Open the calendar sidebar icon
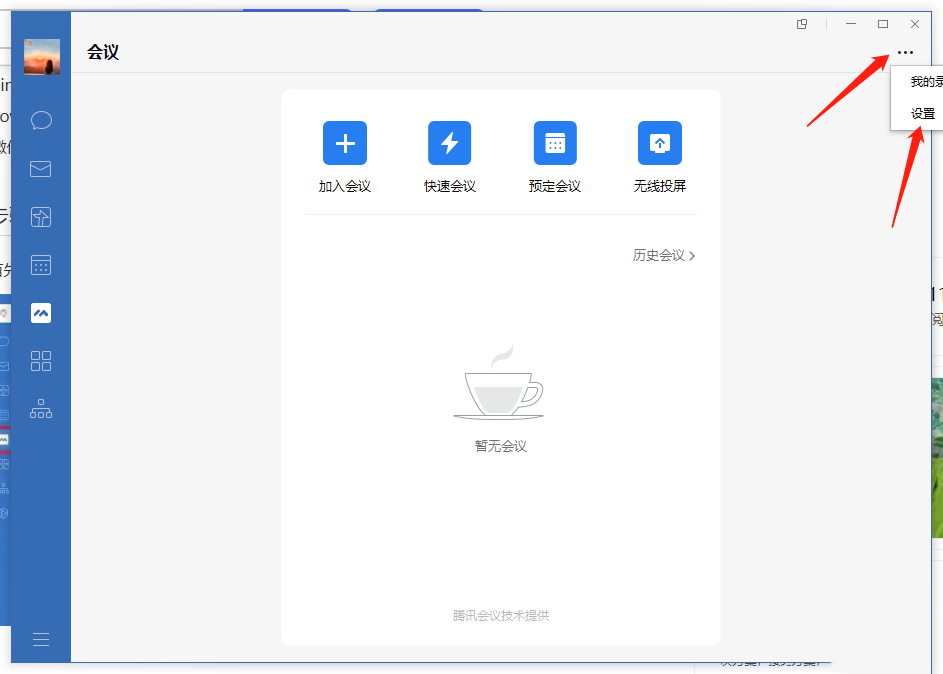Screen dimensions: 943x674 (40, 264)
